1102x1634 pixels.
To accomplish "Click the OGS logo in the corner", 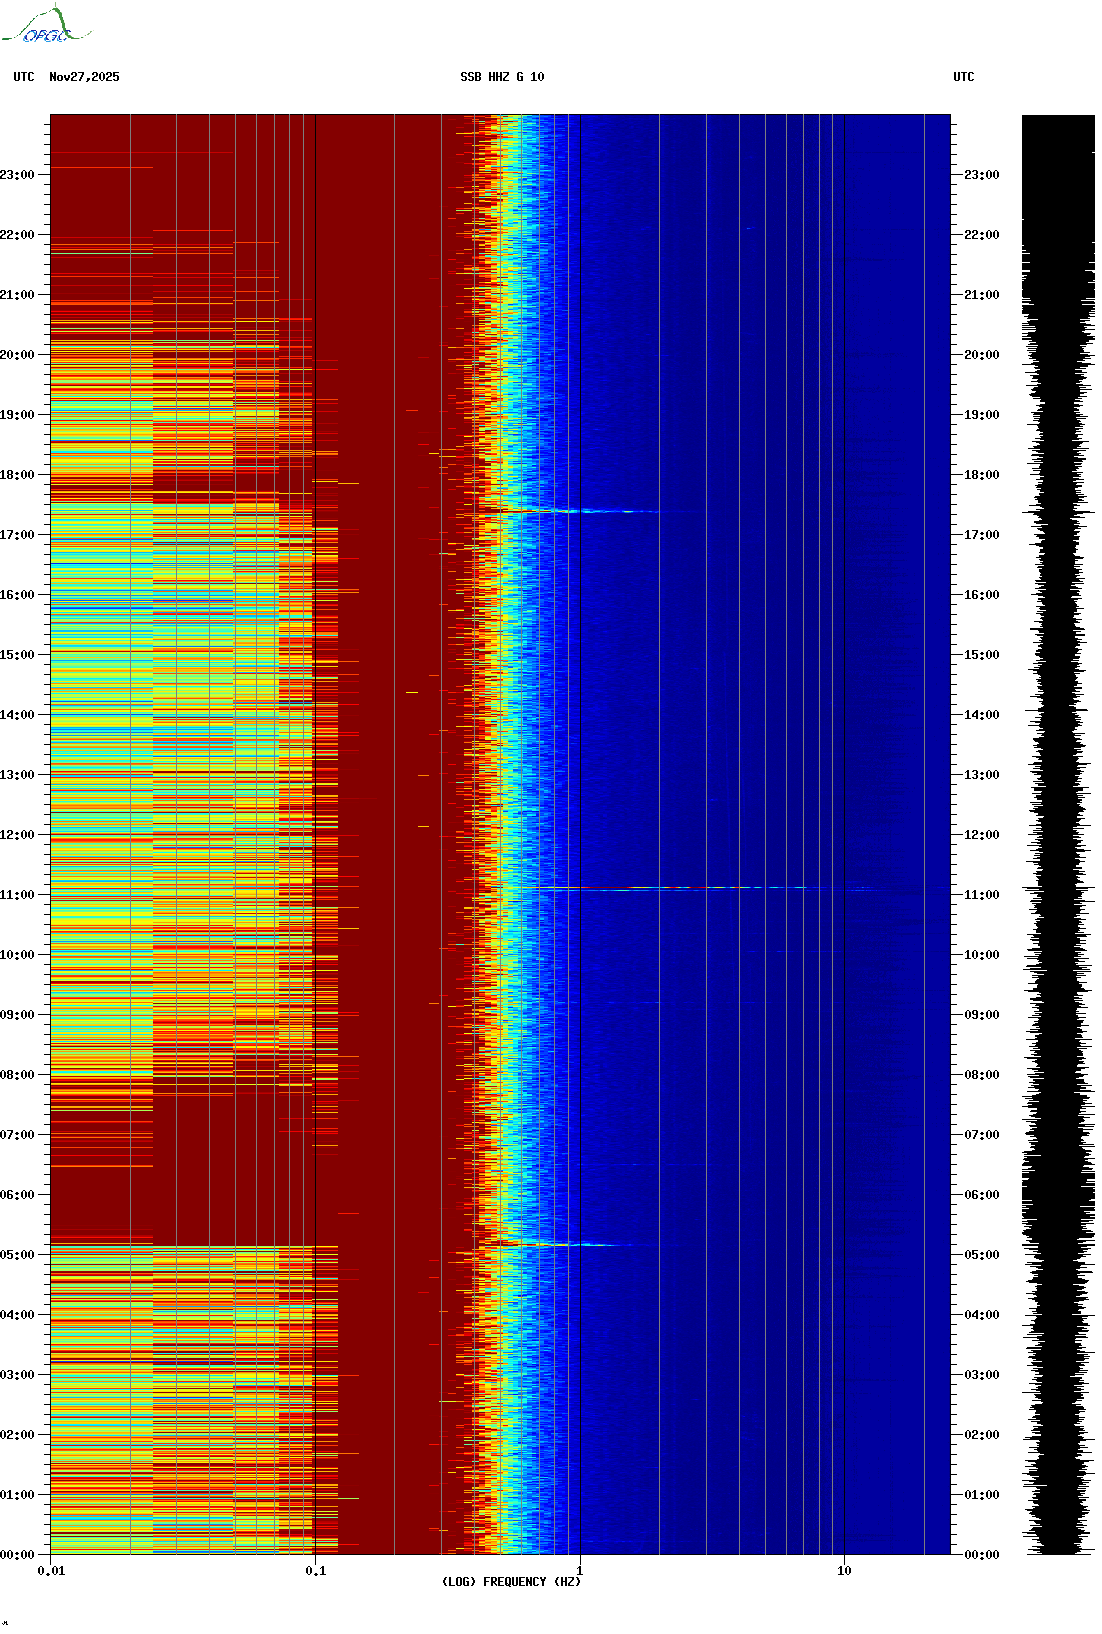I will 45,26.
